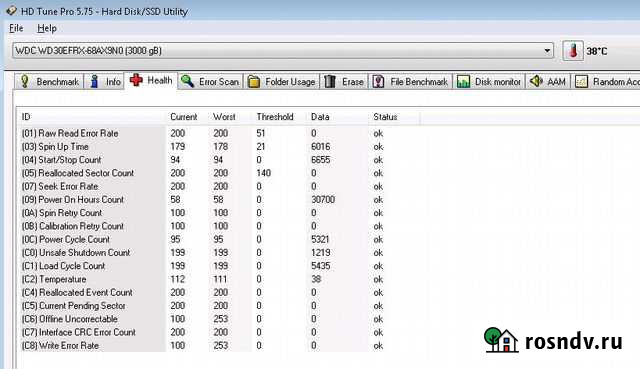Switch to the Disk monitor tab
This screenshot has width=640, height=369.
(x=489, y=82)
